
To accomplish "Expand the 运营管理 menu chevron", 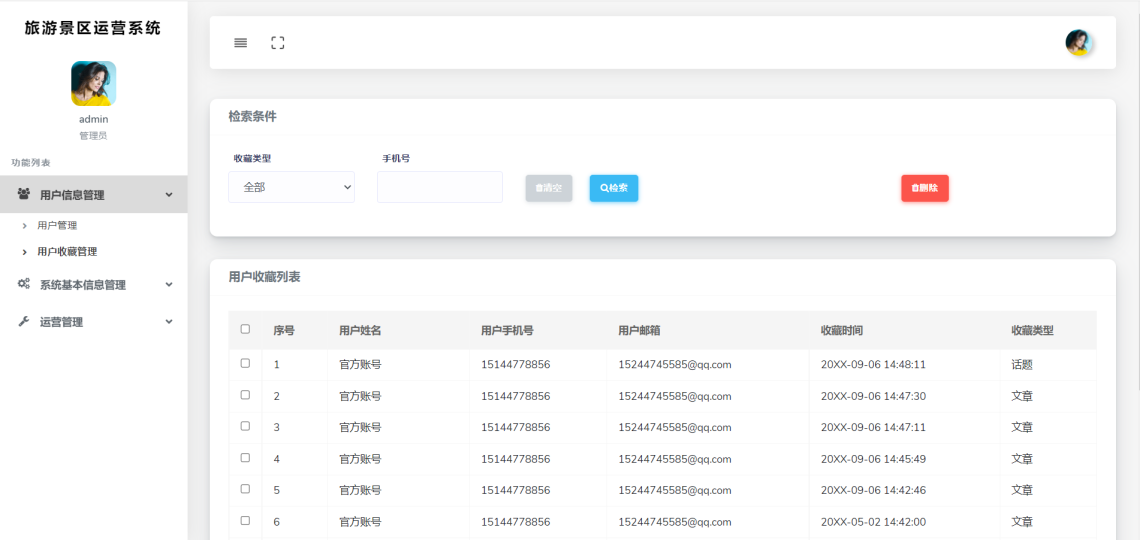I will tap(169, 322).
